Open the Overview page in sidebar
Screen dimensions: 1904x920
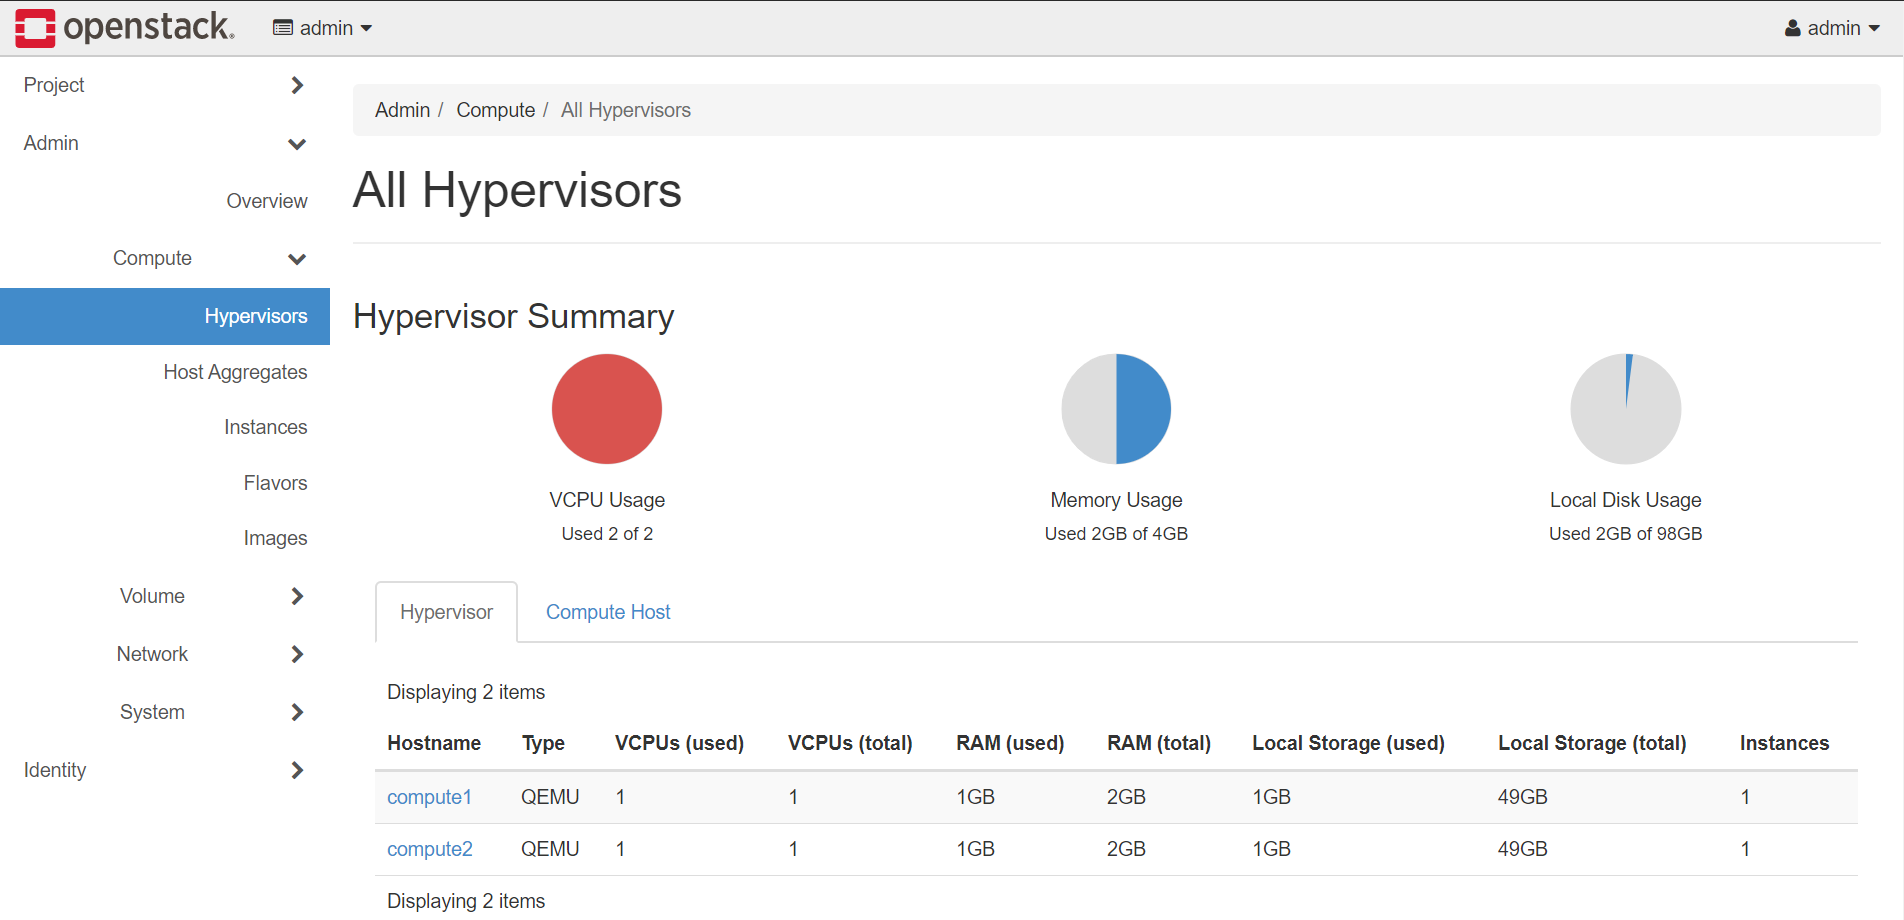tap(266, 201)
